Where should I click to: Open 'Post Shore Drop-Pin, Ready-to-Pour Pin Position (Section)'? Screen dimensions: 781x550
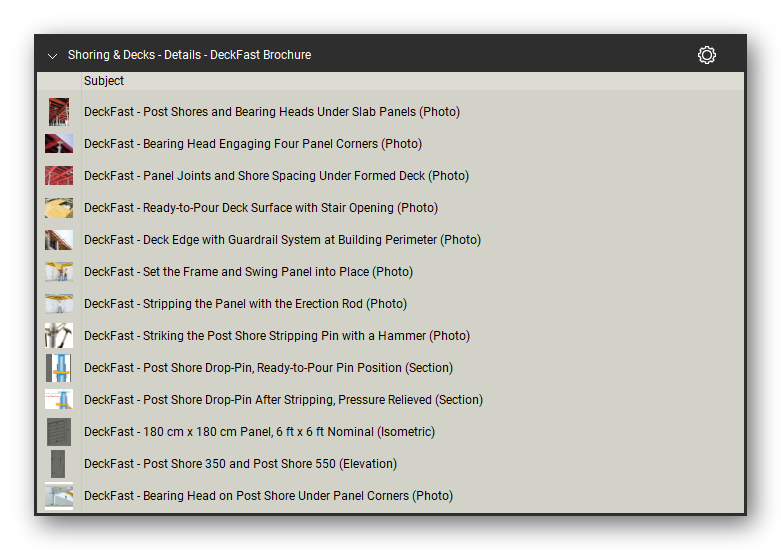point(268,368)
